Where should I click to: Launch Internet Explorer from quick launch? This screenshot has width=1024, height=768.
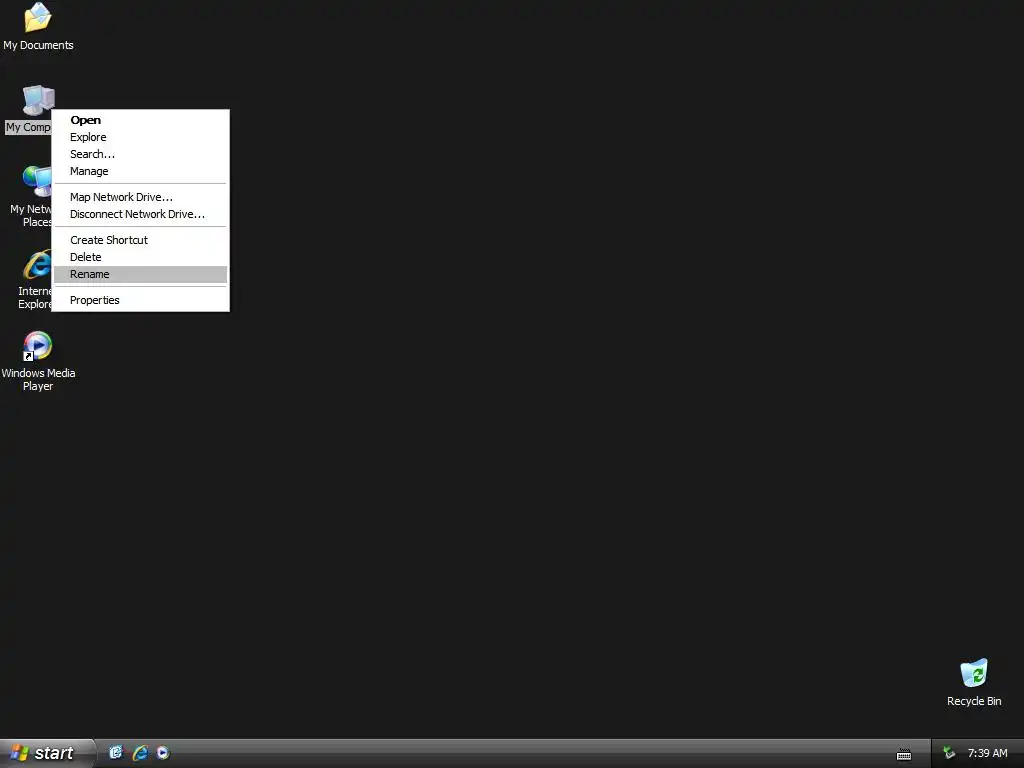point(140,752)
